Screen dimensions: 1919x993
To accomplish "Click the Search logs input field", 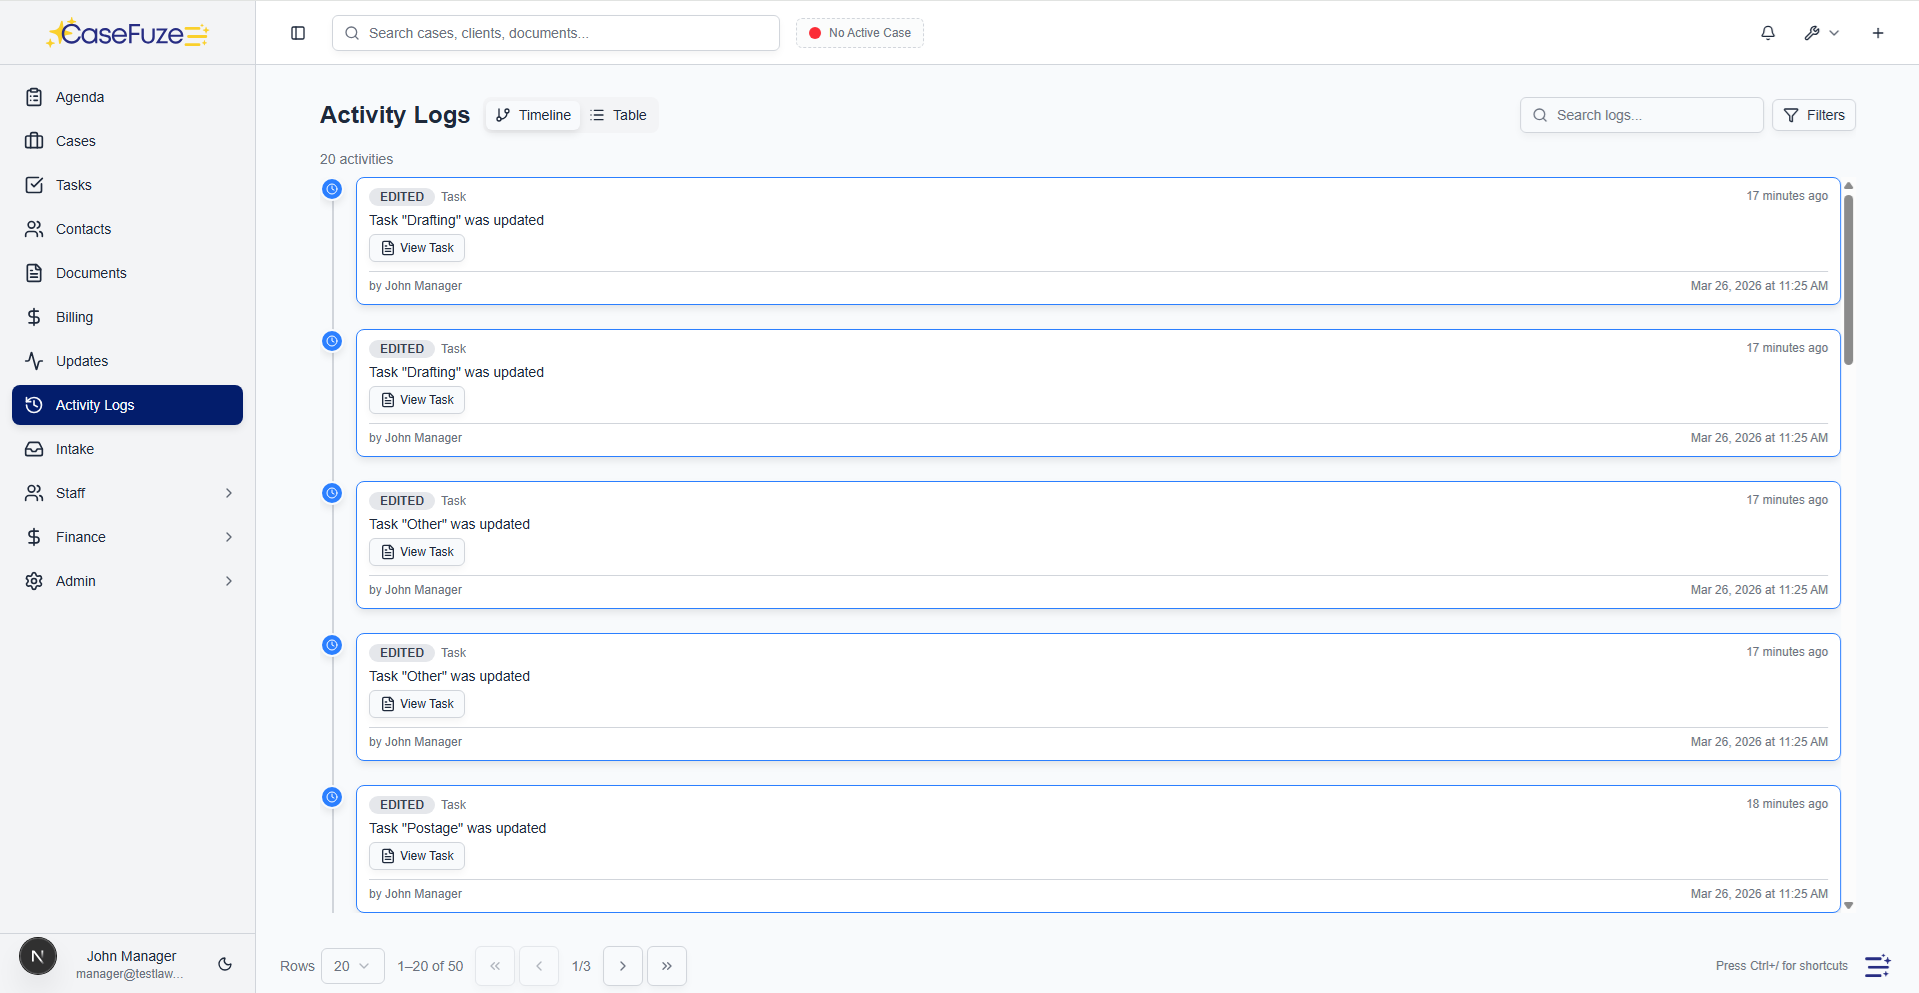I will pyautogui.click(x=1641, y=115).
